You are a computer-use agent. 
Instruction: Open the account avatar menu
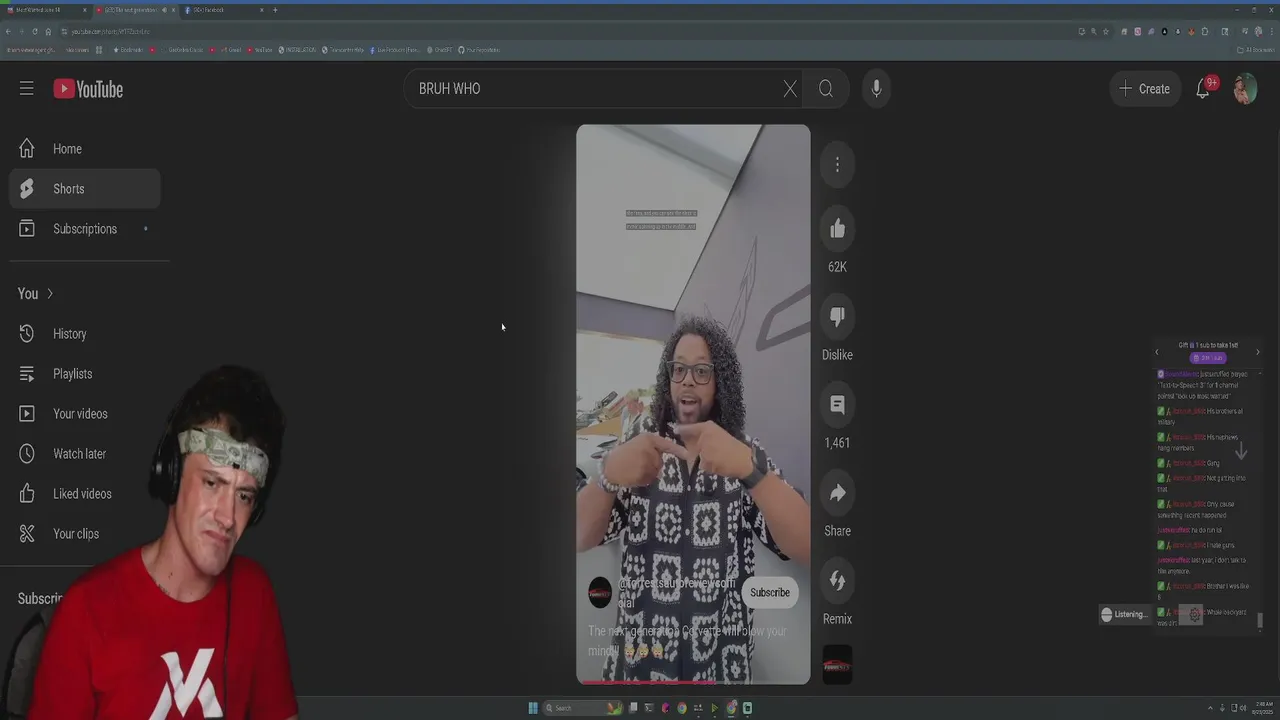(1245, 89)
